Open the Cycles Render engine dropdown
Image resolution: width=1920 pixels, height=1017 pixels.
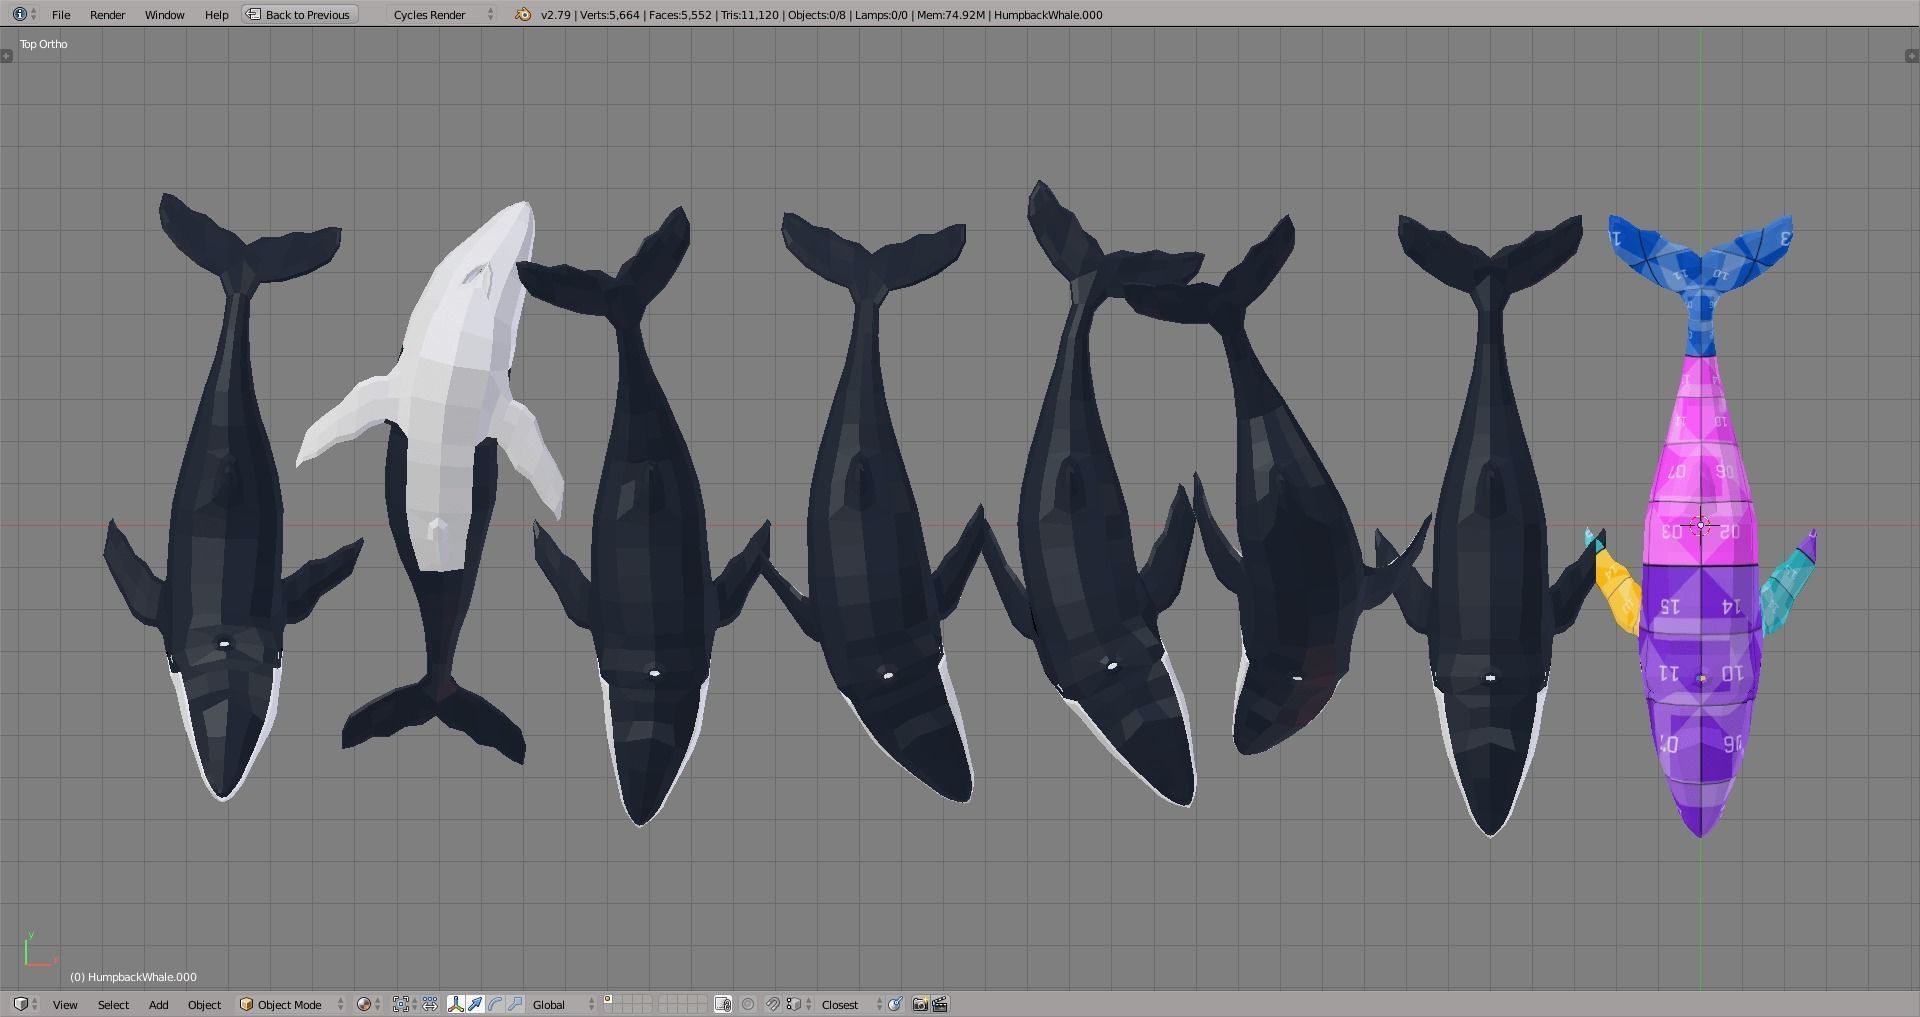(442, 14)
